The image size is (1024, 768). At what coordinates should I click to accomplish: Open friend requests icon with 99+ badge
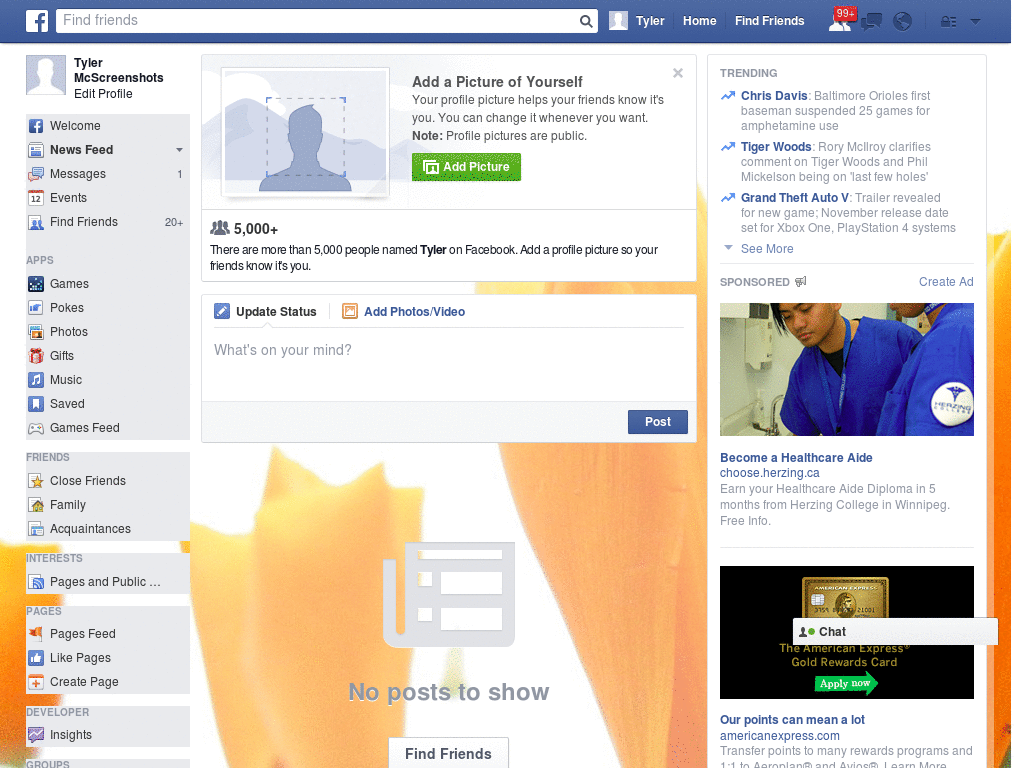click(x=840, y=21)
